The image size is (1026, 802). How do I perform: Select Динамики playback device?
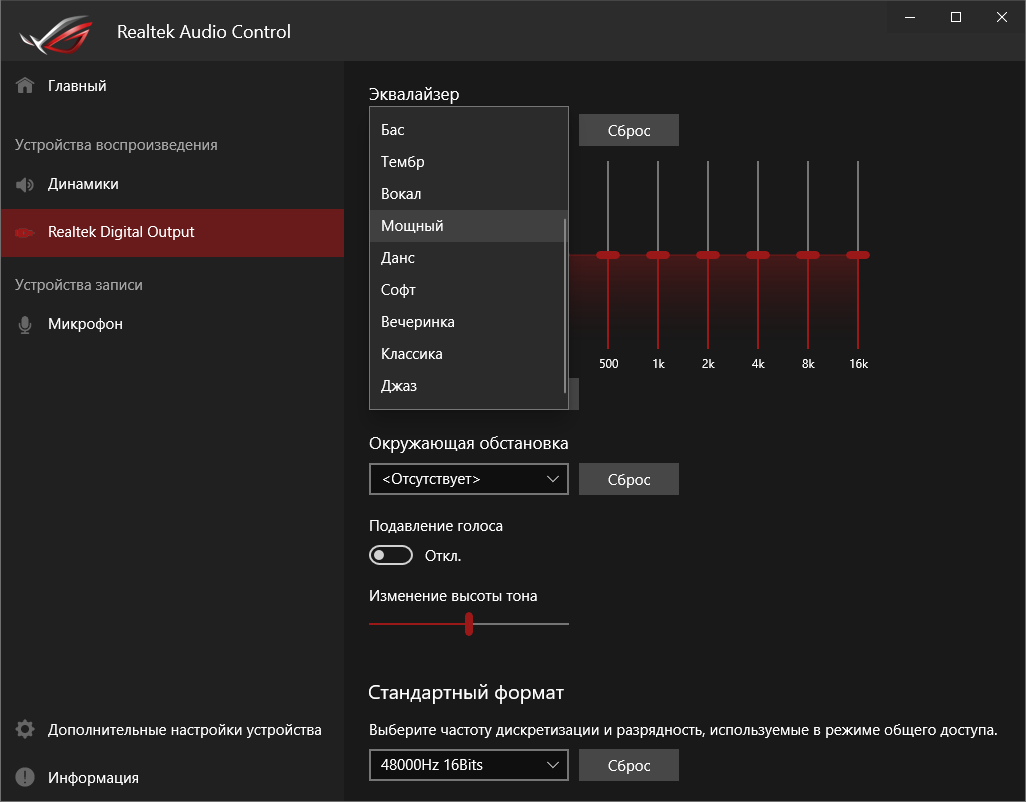pyautogui.click(x=173, y=184)
